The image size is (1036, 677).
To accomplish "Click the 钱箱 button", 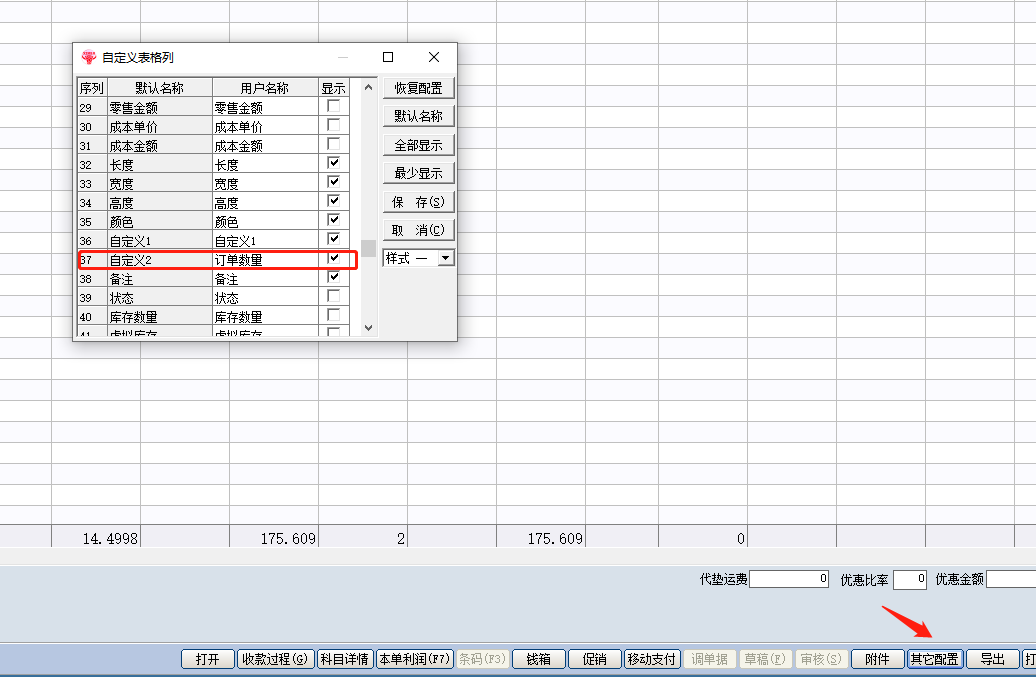I will (538, 659).
